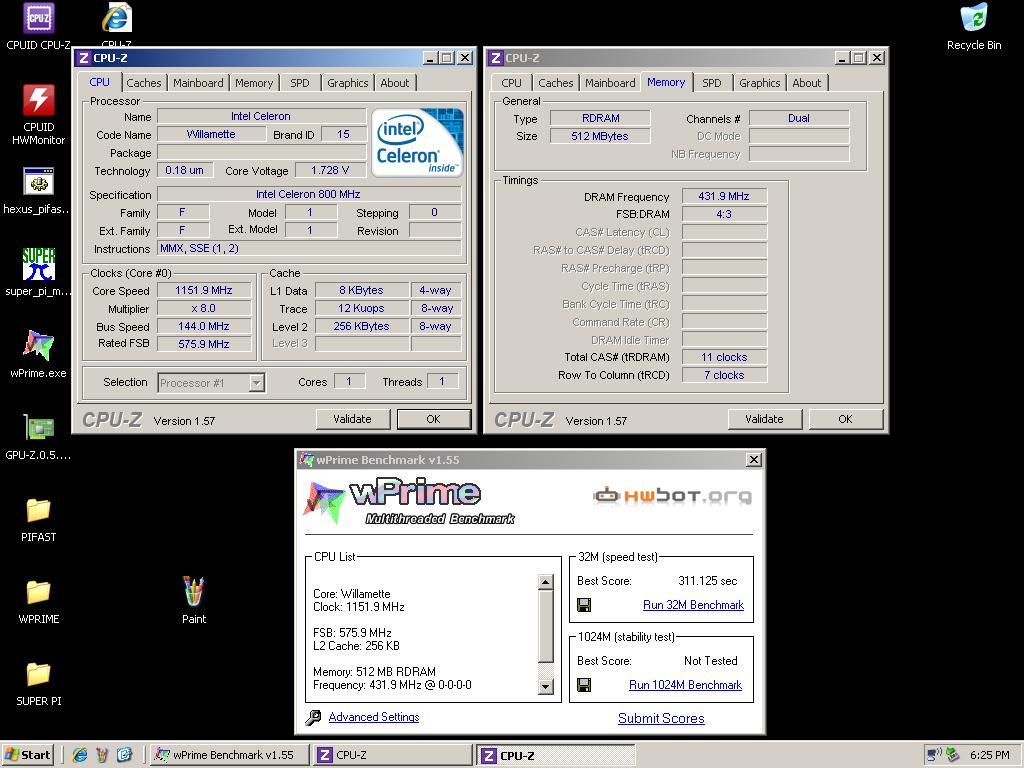Open SPD tab in right CPU-Z window
Viewport: 1024px width, 768px height.
click(712, 83)
